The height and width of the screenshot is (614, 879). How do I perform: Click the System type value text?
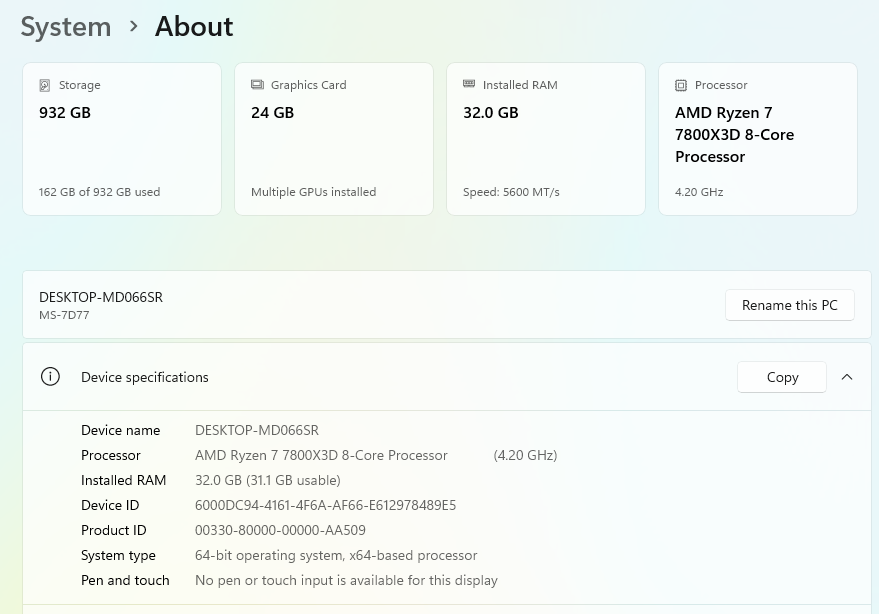tap(336, 555)
